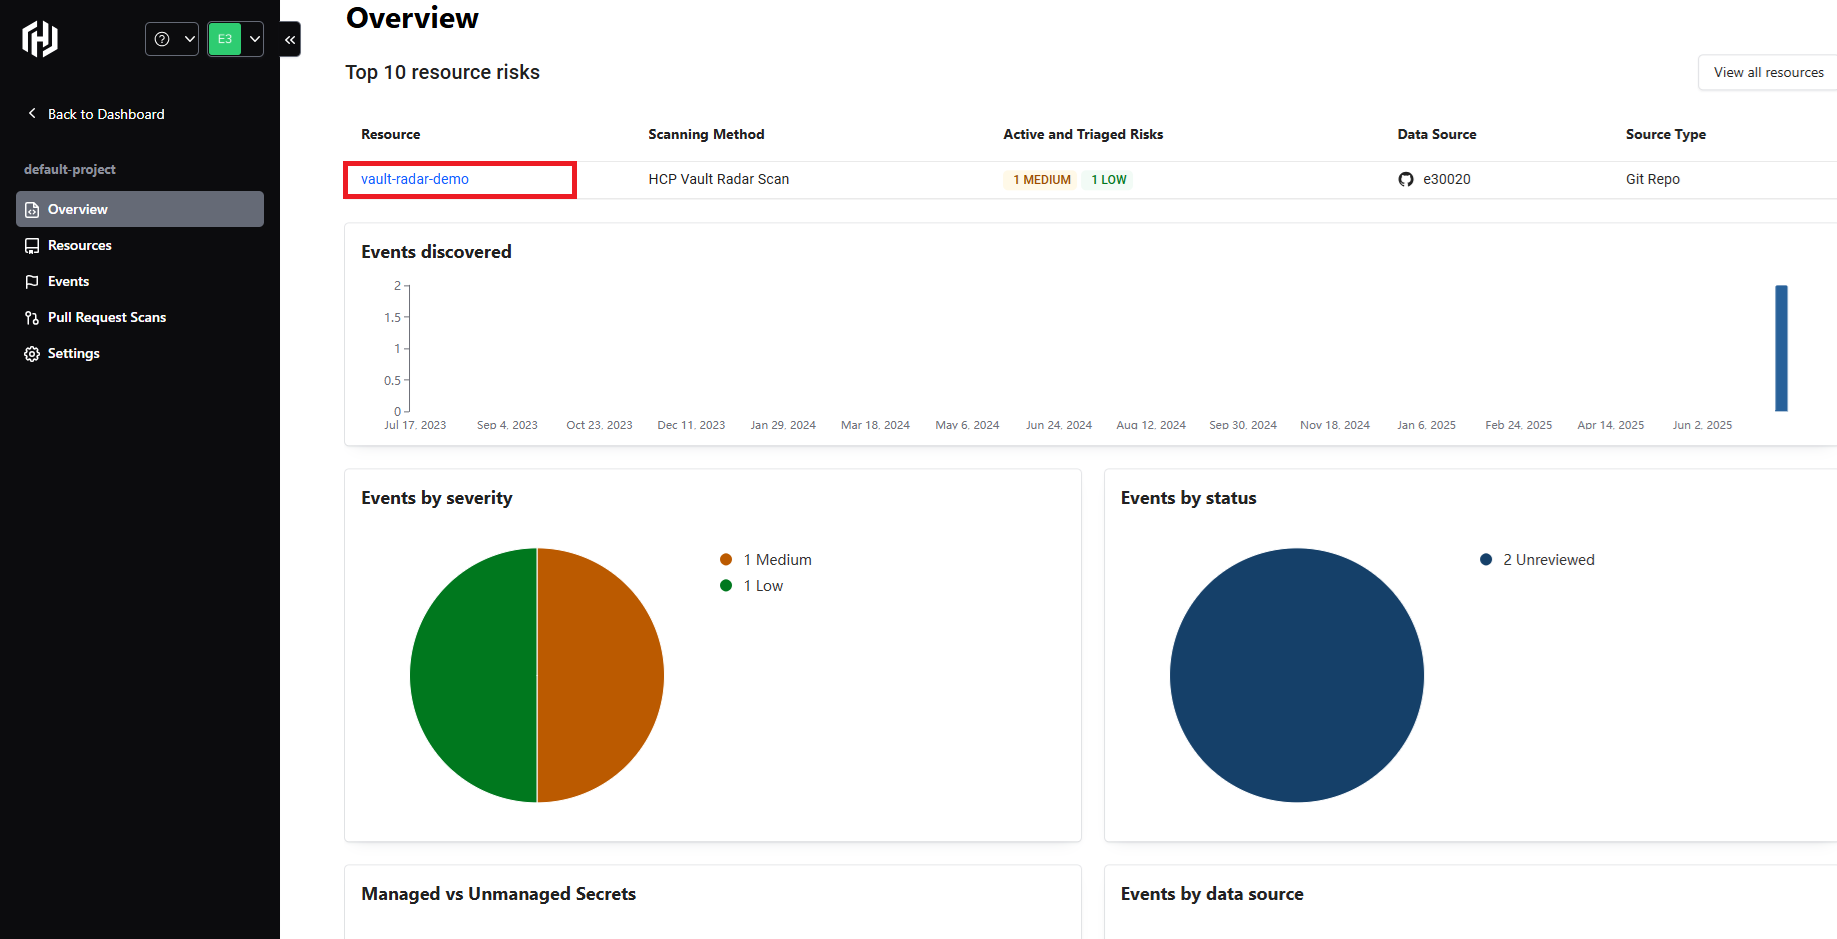Click the 1 MEDIUM risk badge
The width and height of the screenshot is (1837, 939).
1041,180
